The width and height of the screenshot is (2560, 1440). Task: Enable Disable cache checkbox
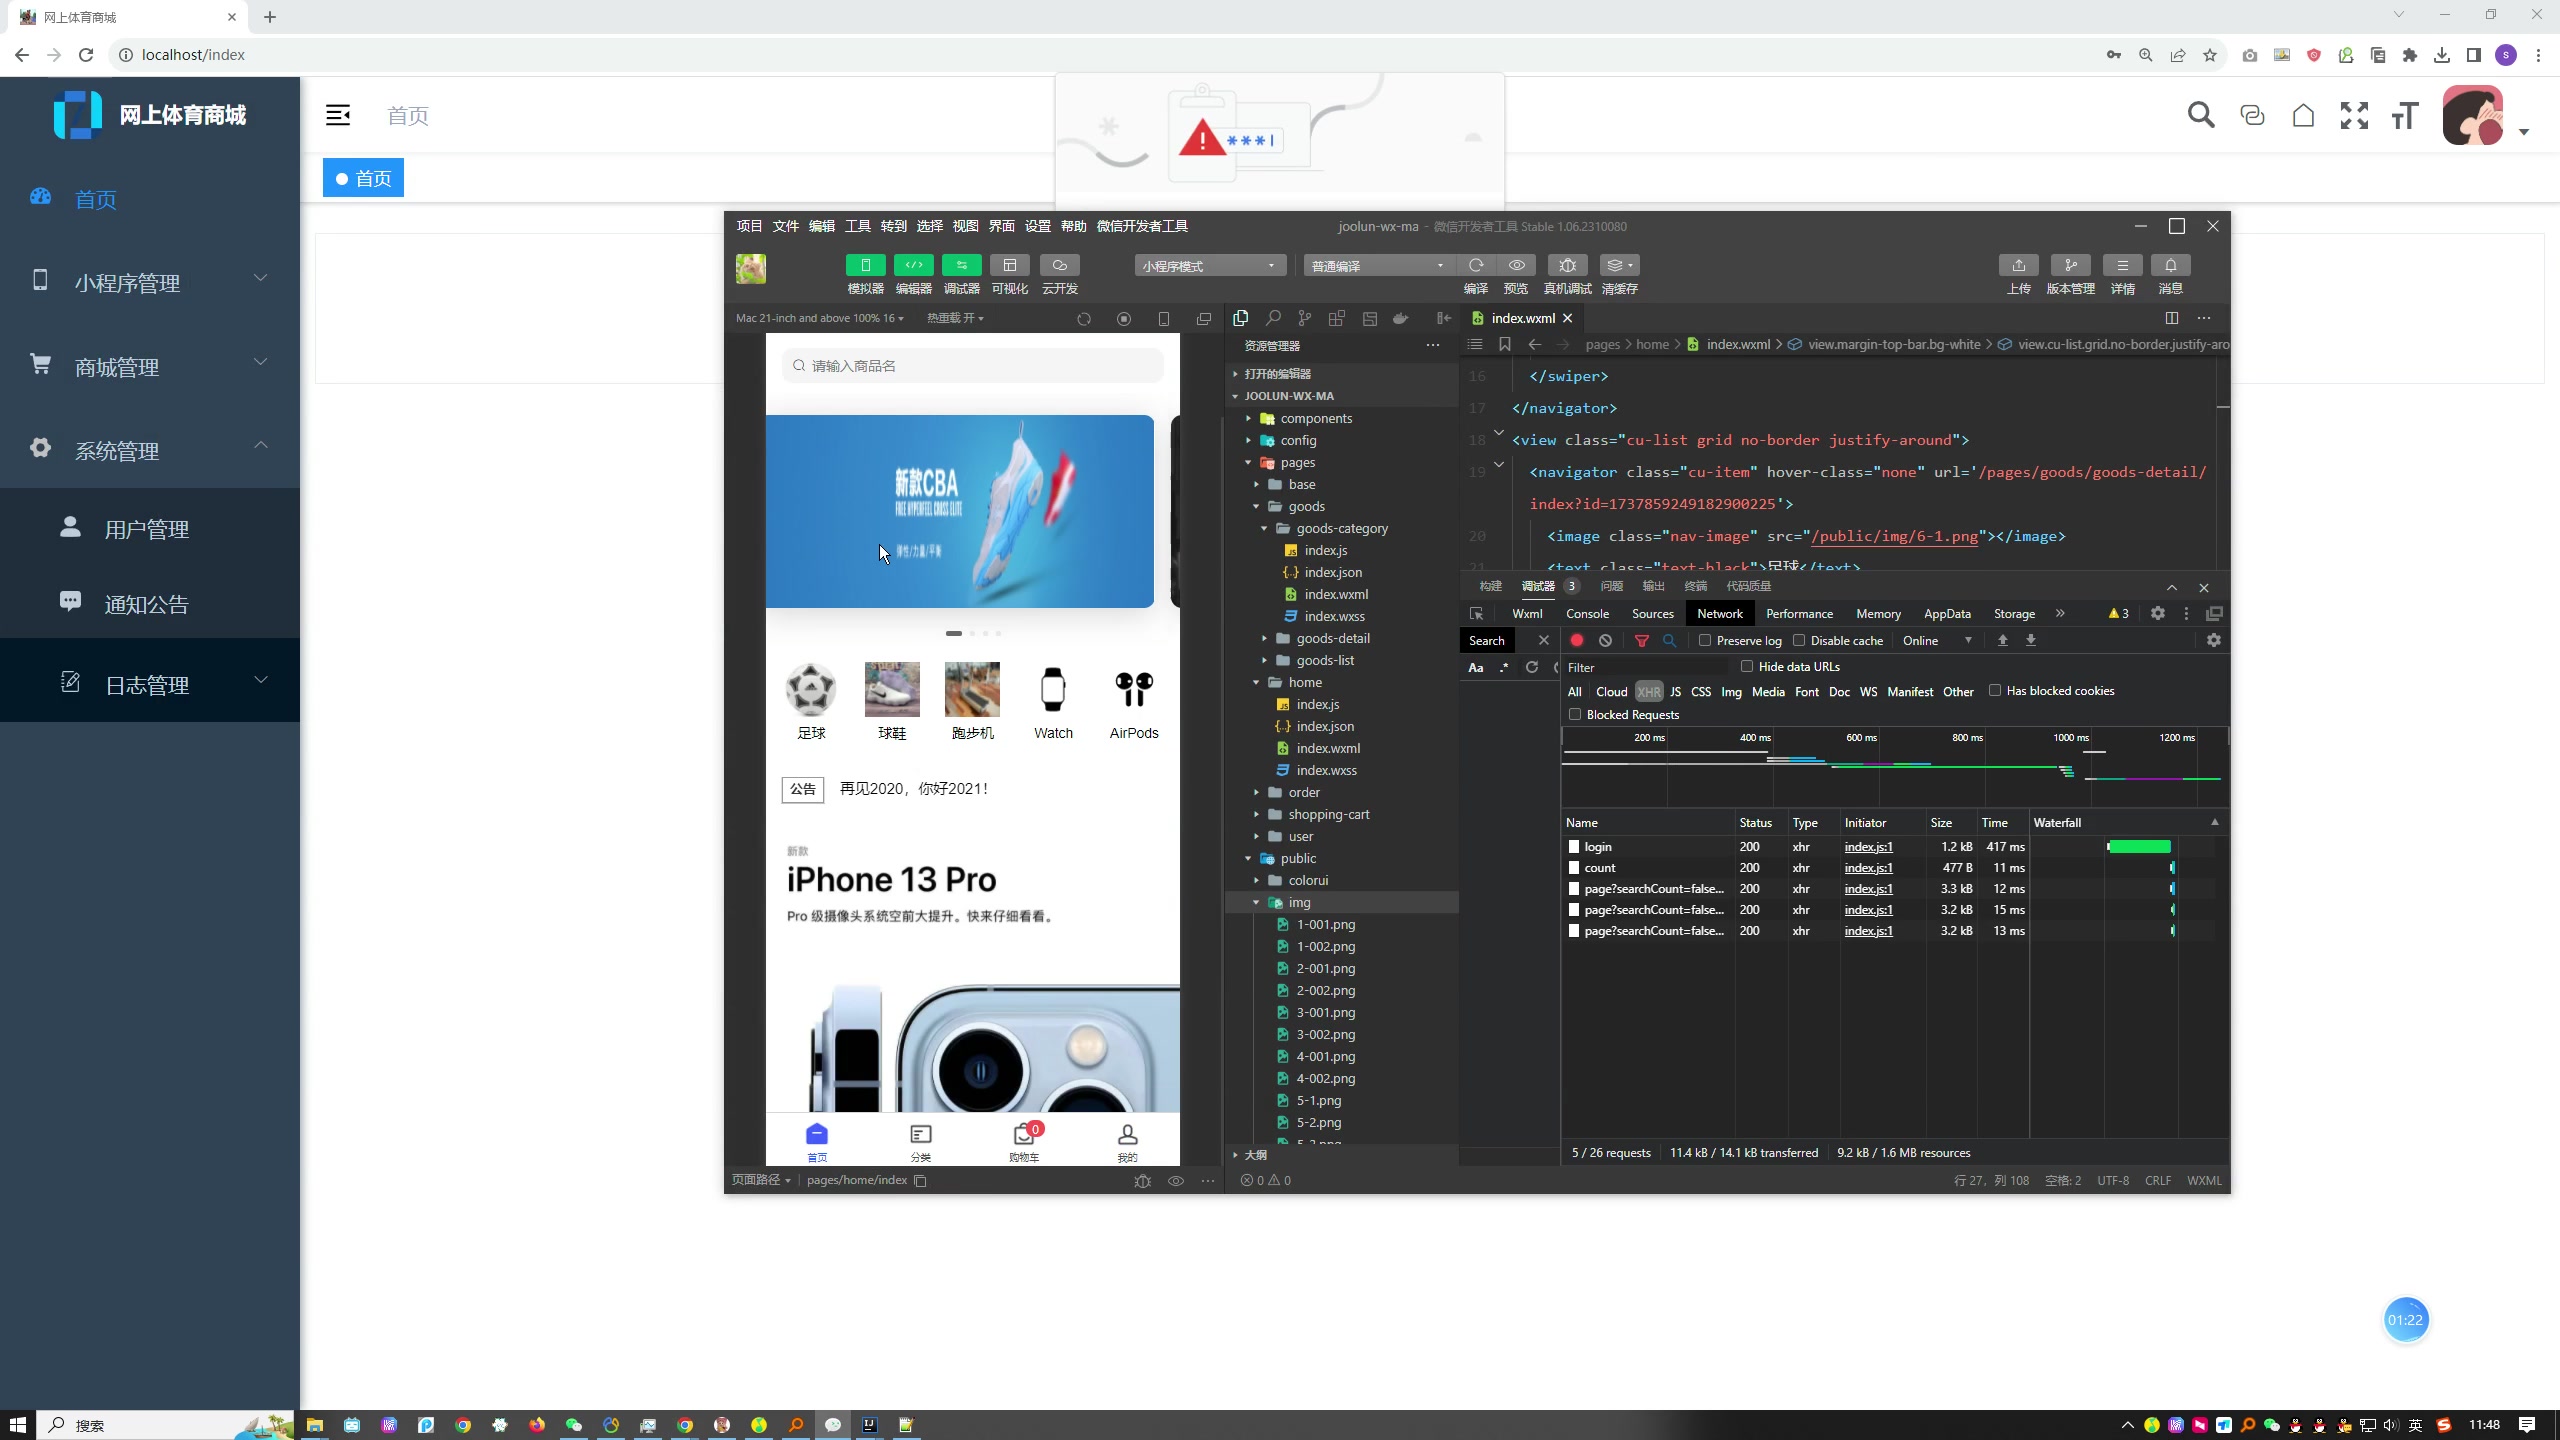[1799, 640]
